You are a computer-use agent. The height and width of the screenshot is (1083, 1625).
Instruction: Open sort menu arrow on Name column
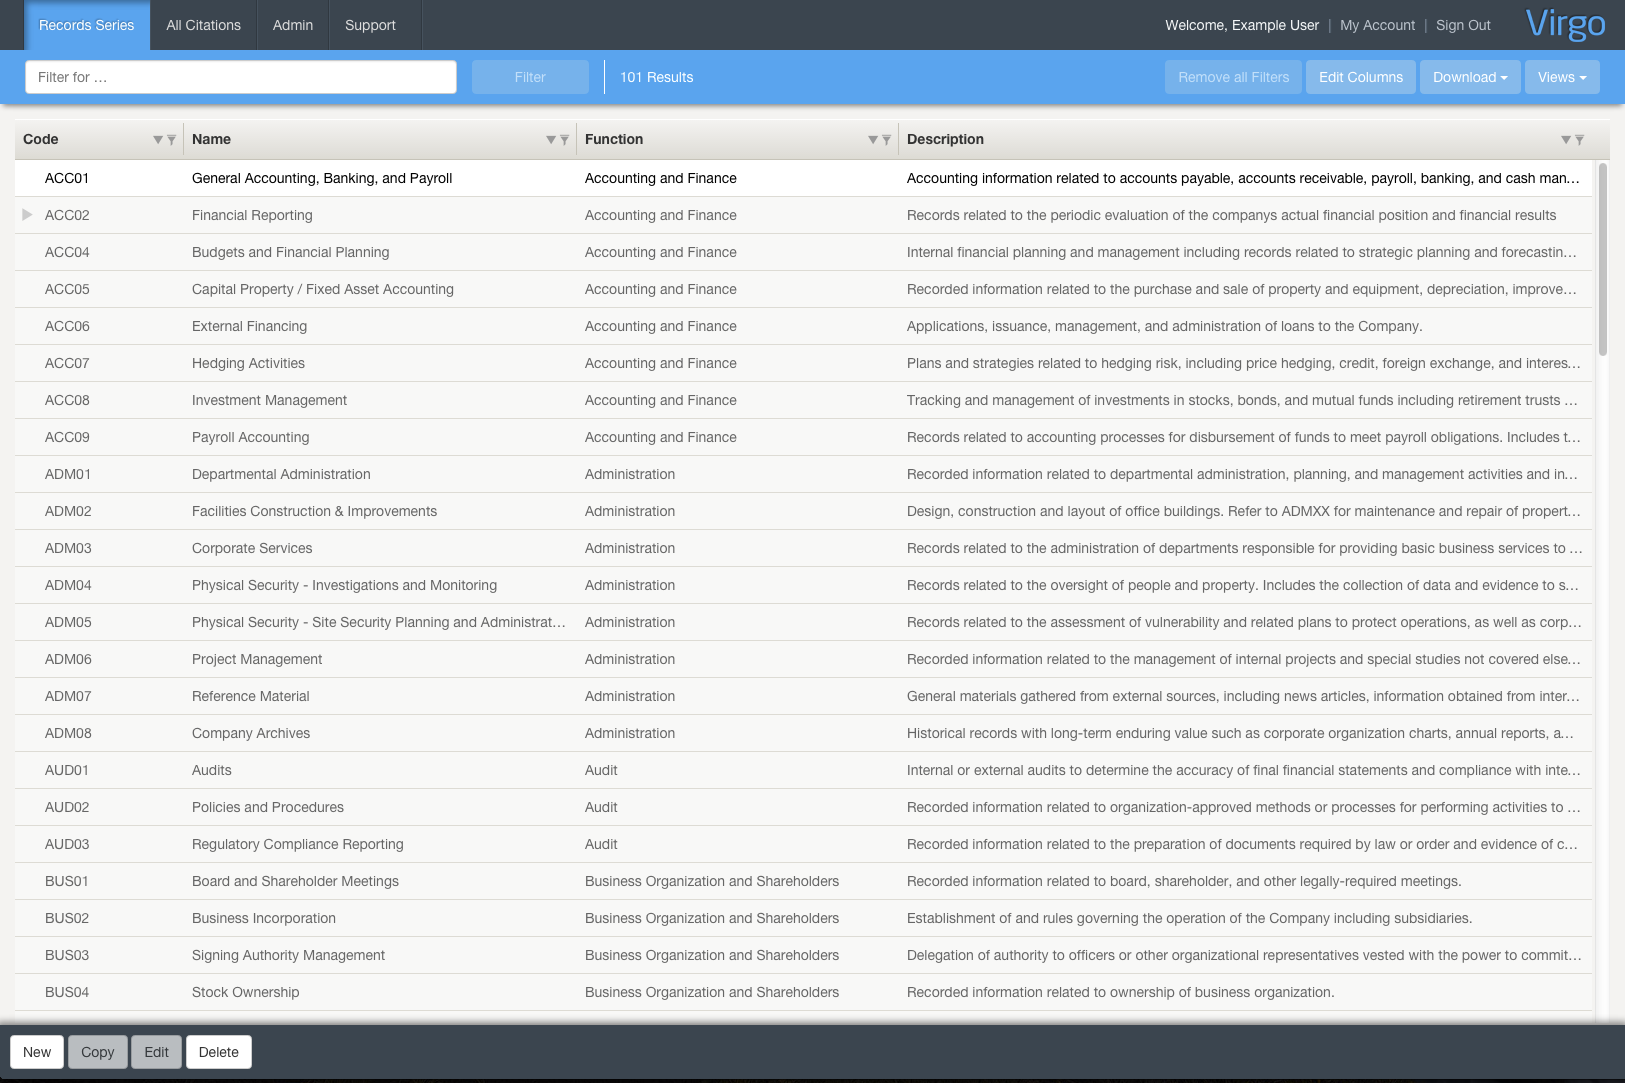click(x=551, y=140)
